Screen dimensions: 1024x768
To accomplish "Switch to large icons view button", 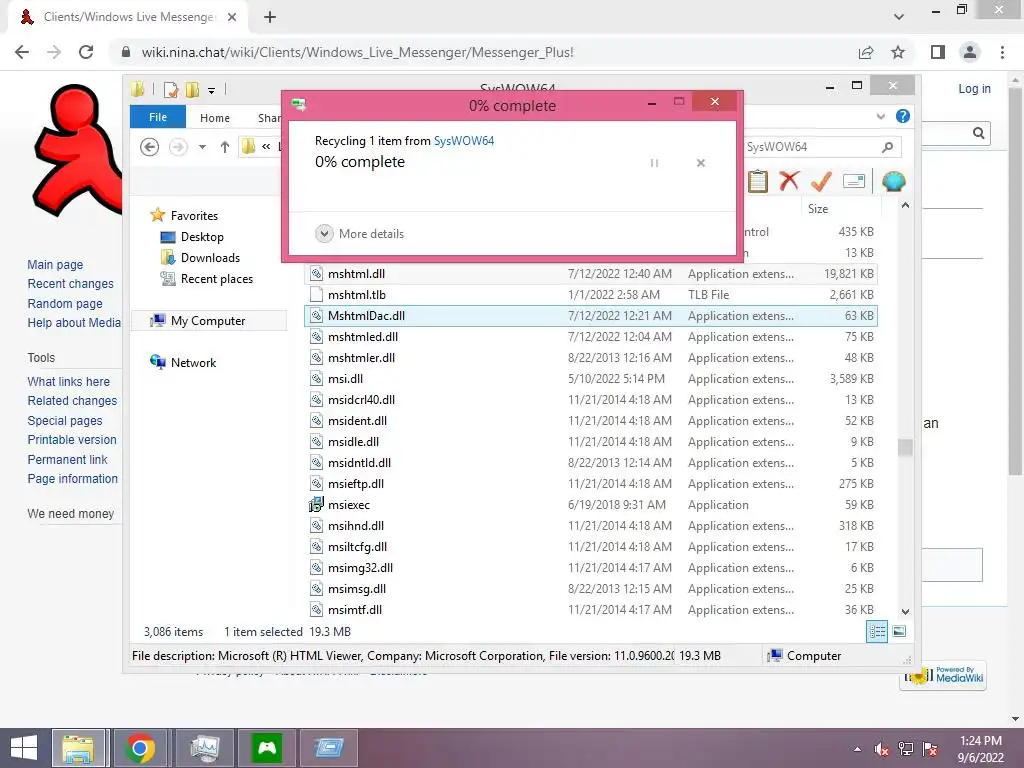I will [x=899, y=632].
